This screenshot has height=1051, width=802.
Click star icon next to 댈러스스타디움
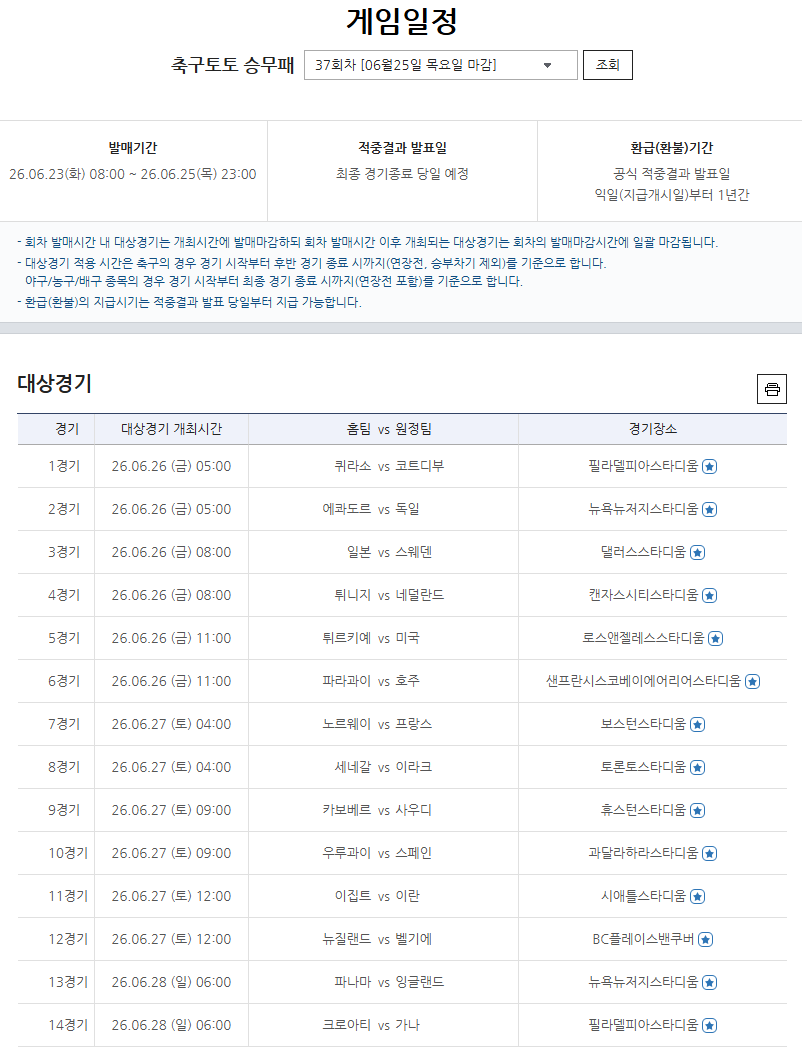click(697, 552)
